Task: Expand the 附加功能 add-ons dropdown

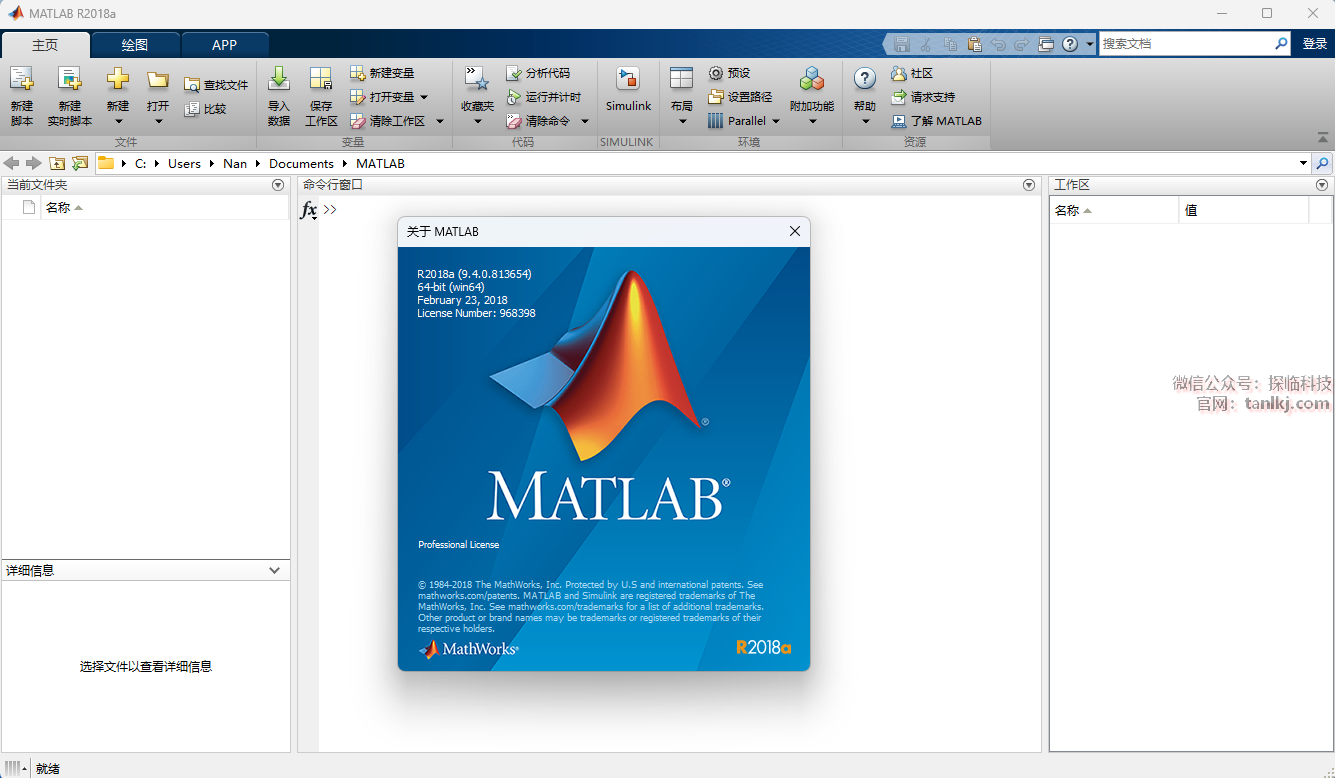Action: pyautogui.click(x=812, y=122)
